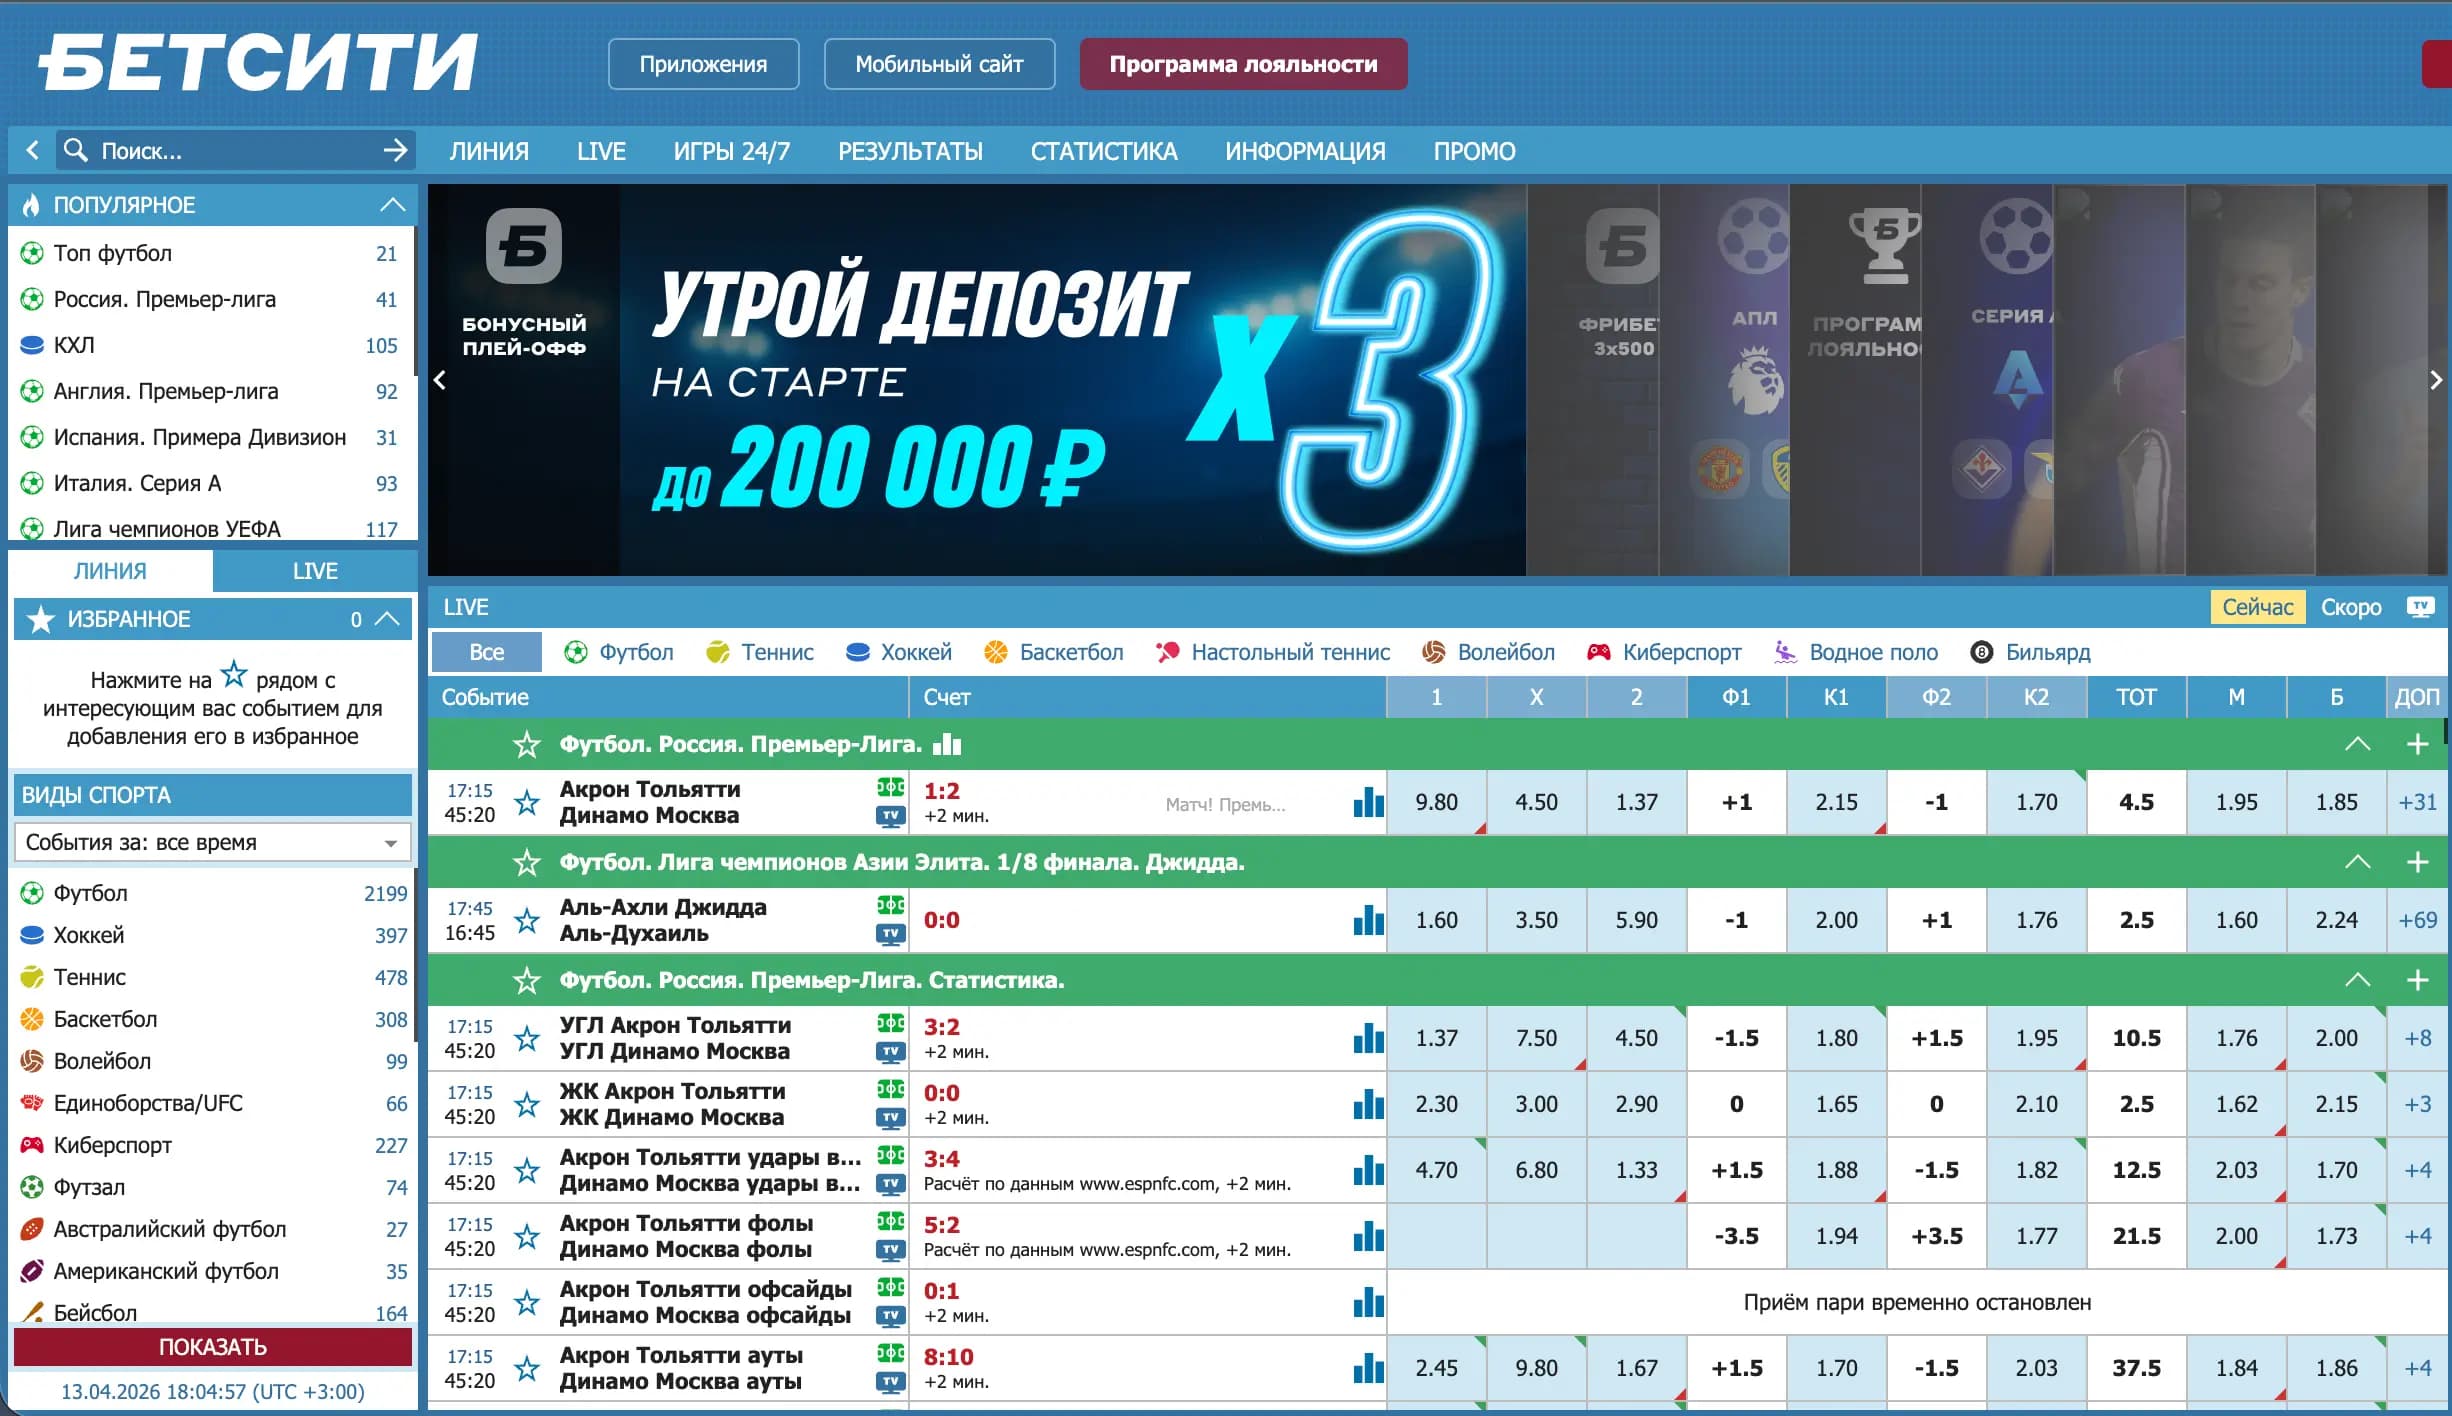This screenshot has width=2452, height=1416.
Task: Click the Поиск search field
Action: coord(234,150)
